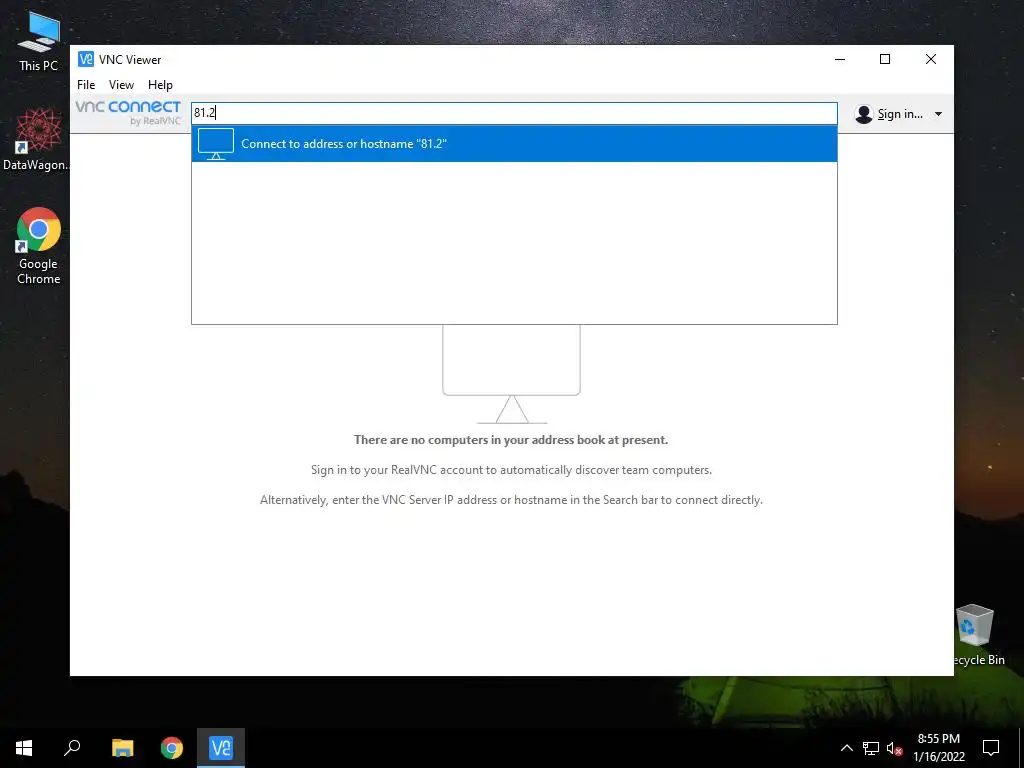Click the monitor icon in the connect suggestion
The height and width of the screenshot is (768, 1024).
coord(216,144)
